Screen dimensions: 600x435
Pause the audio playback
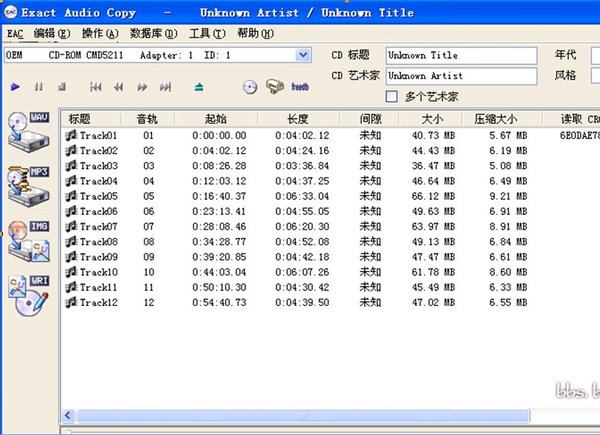[39, 87]
